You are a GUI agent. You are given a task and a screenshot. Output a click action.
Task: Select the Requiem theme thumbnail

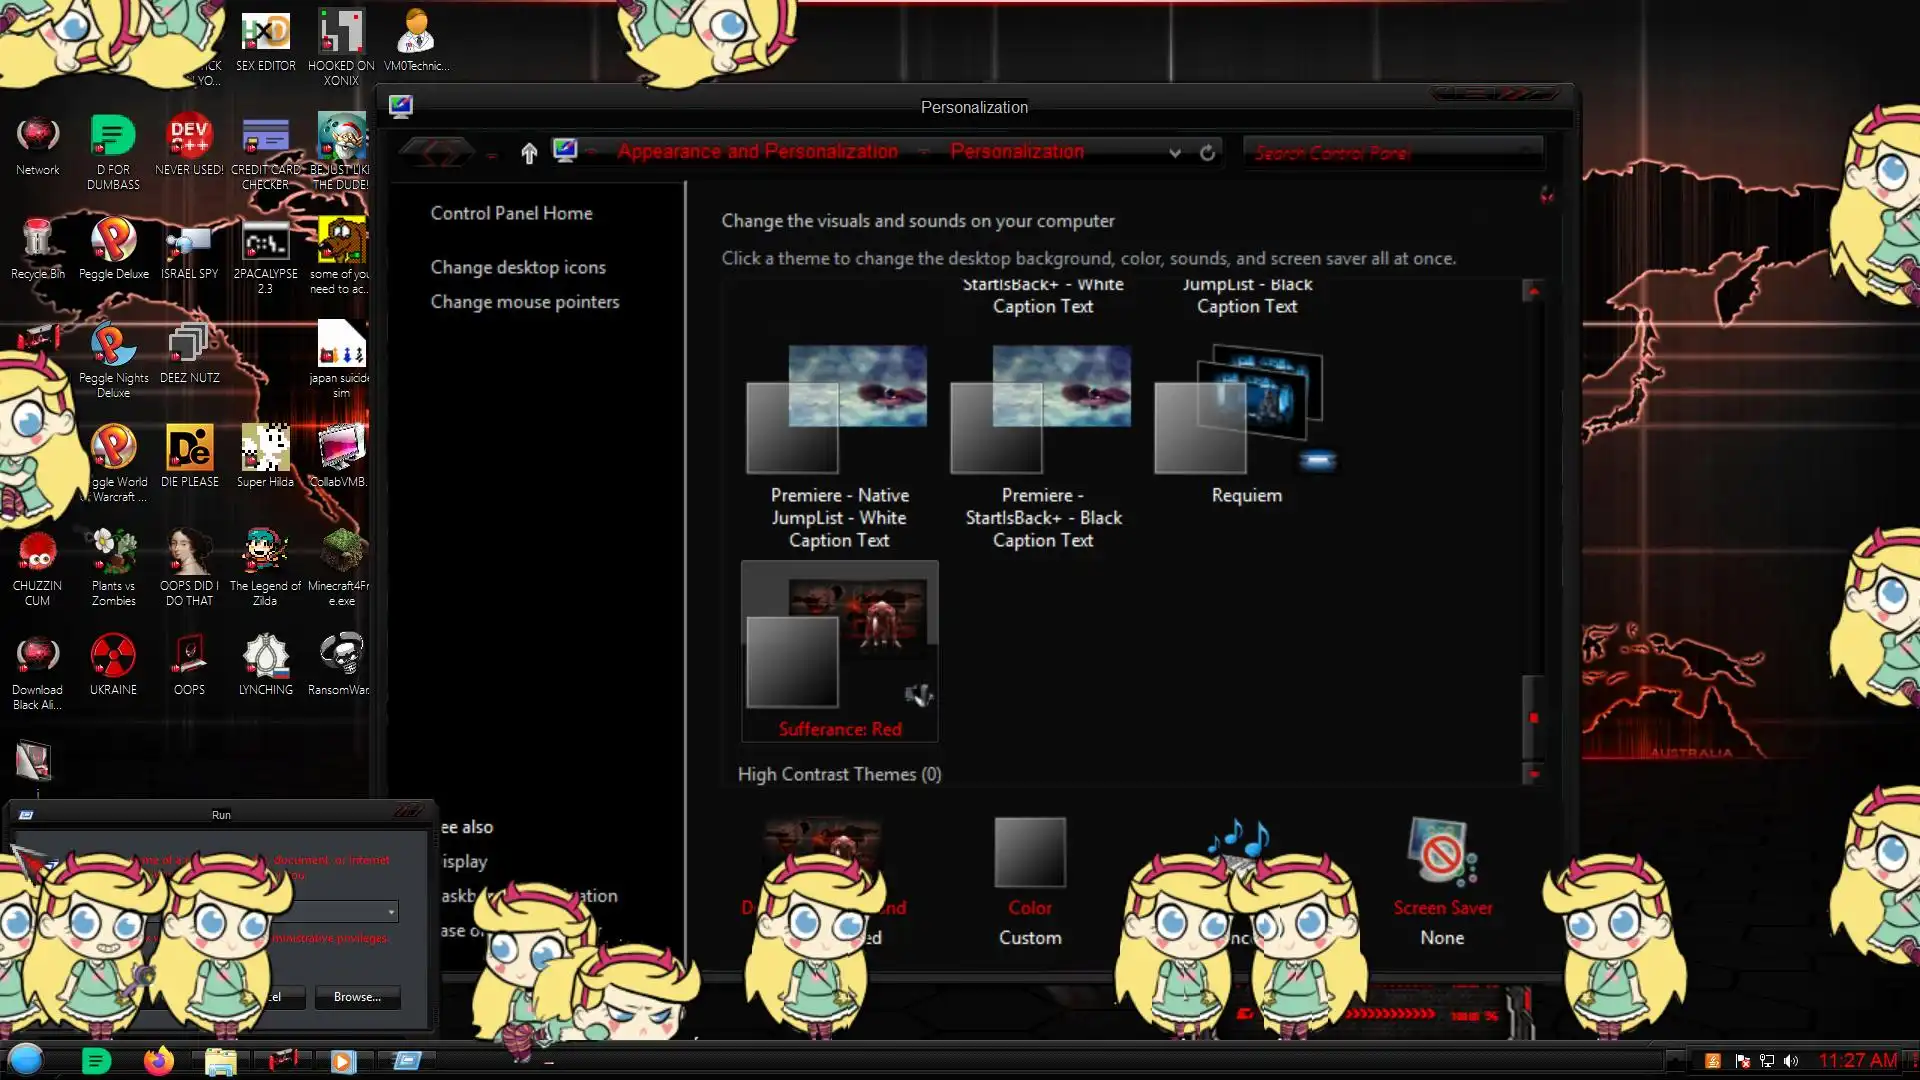click(x=1245, y=410)
